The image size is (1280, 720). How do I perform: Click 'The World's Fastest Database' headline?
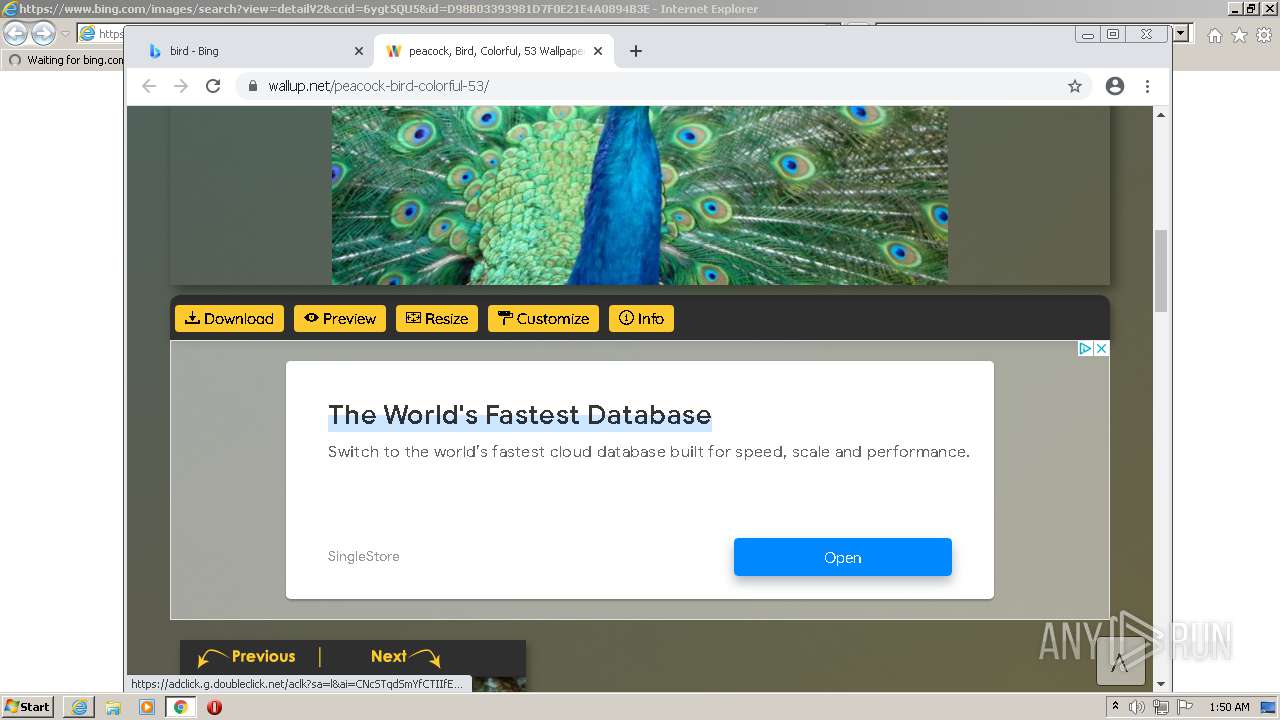[x=520, y=415]
